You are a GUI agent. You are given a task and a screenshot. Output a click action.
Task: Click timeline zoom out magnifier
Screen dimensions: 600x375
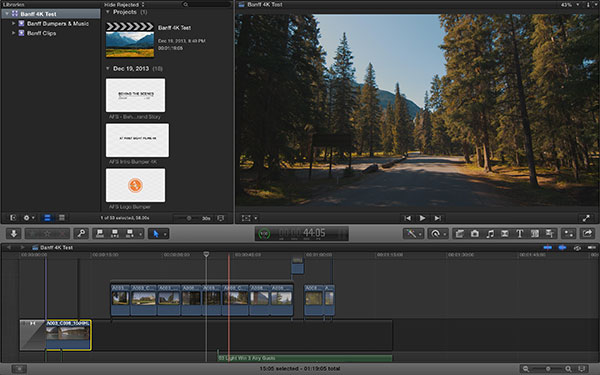(x=526, y=369)
